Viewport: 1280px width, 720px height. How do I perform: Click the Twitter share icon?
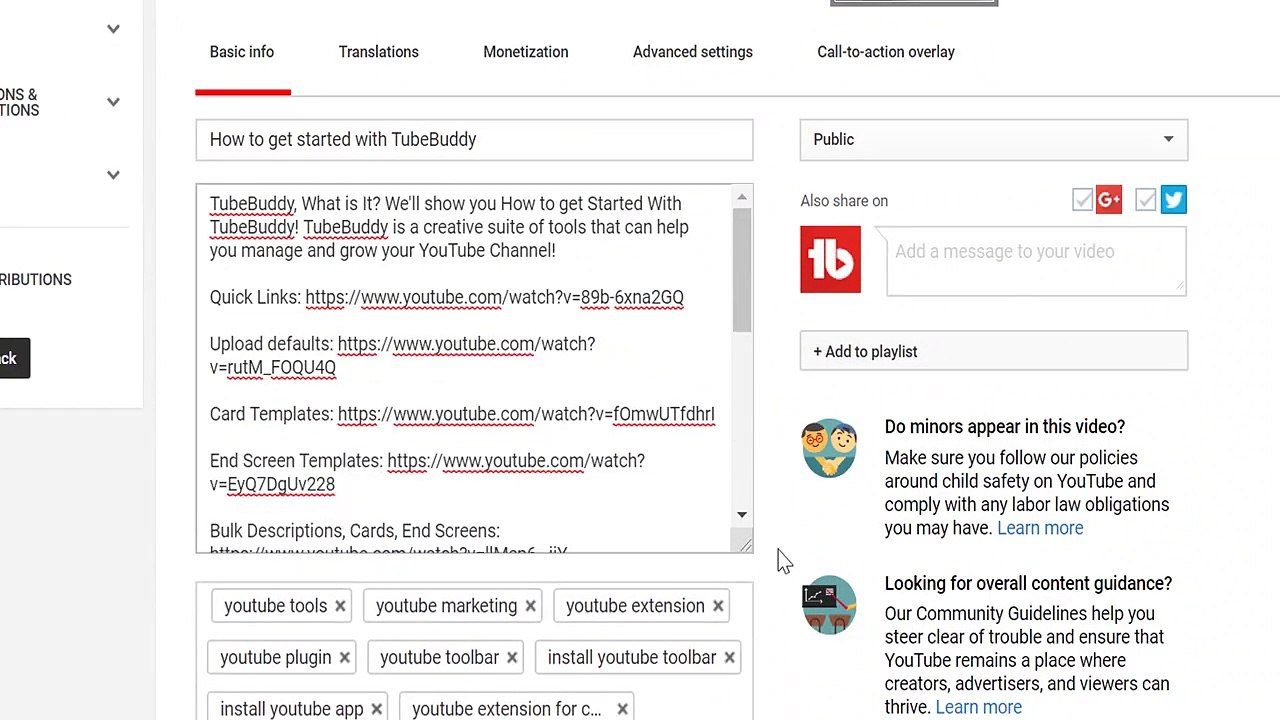coord(1173,200)
